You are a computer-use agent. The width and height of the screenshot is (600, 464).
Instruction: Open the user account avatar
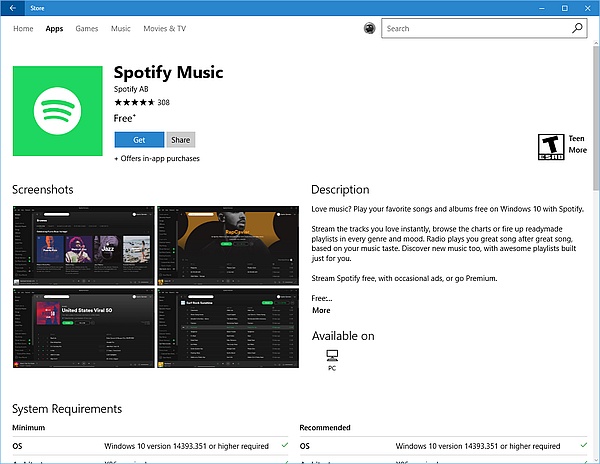point(369,28)
